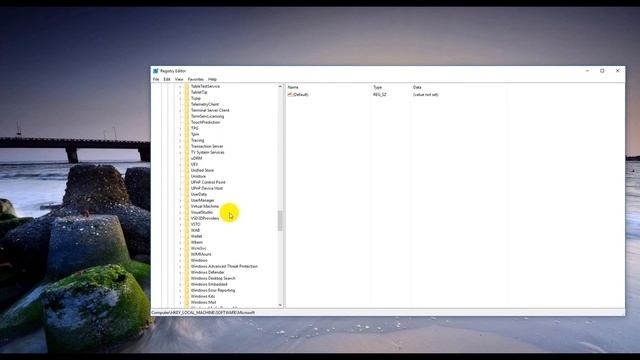Open the File menu
The width and height of the screenshot is (640, 360).
156,79
